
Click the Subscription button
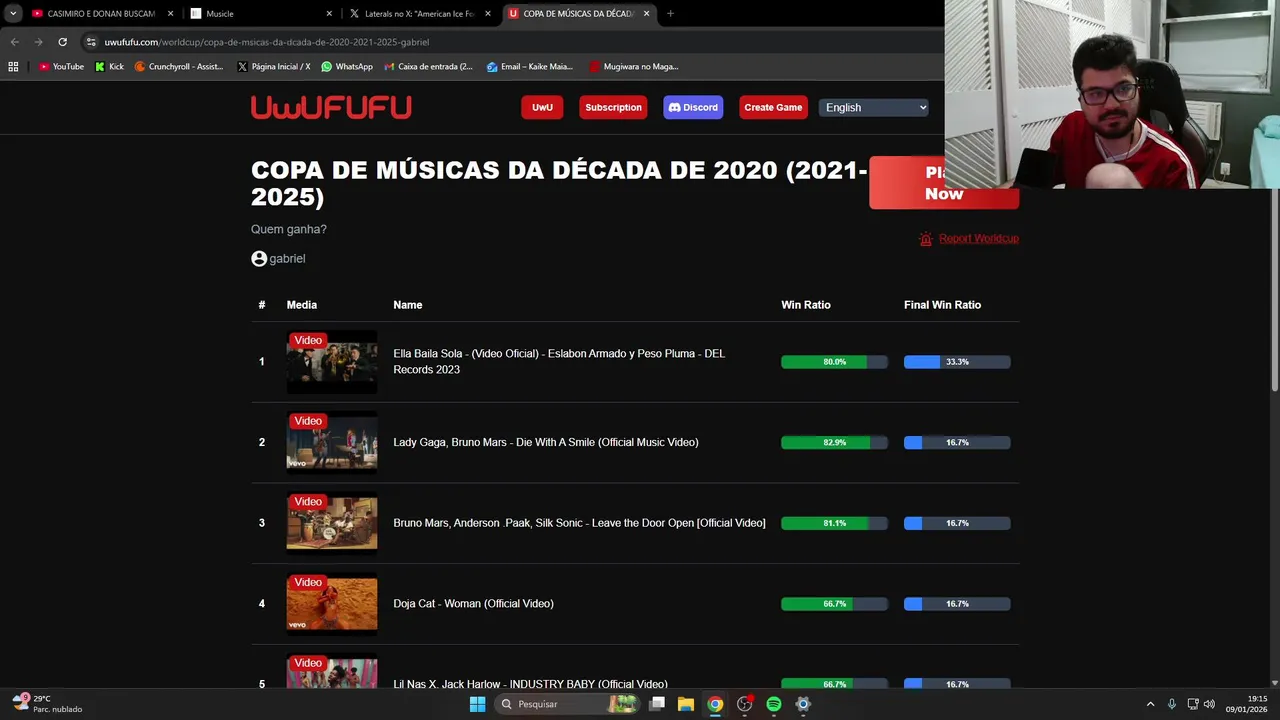coord(613,107)
